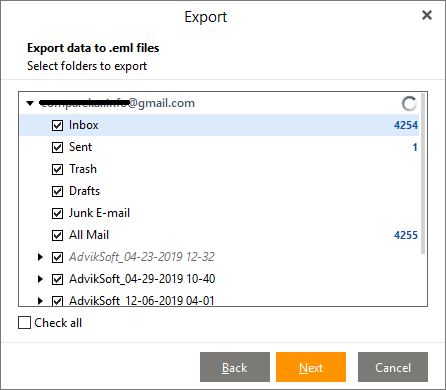Uncheck the Drafts folder checkbox

coord(57,191)
